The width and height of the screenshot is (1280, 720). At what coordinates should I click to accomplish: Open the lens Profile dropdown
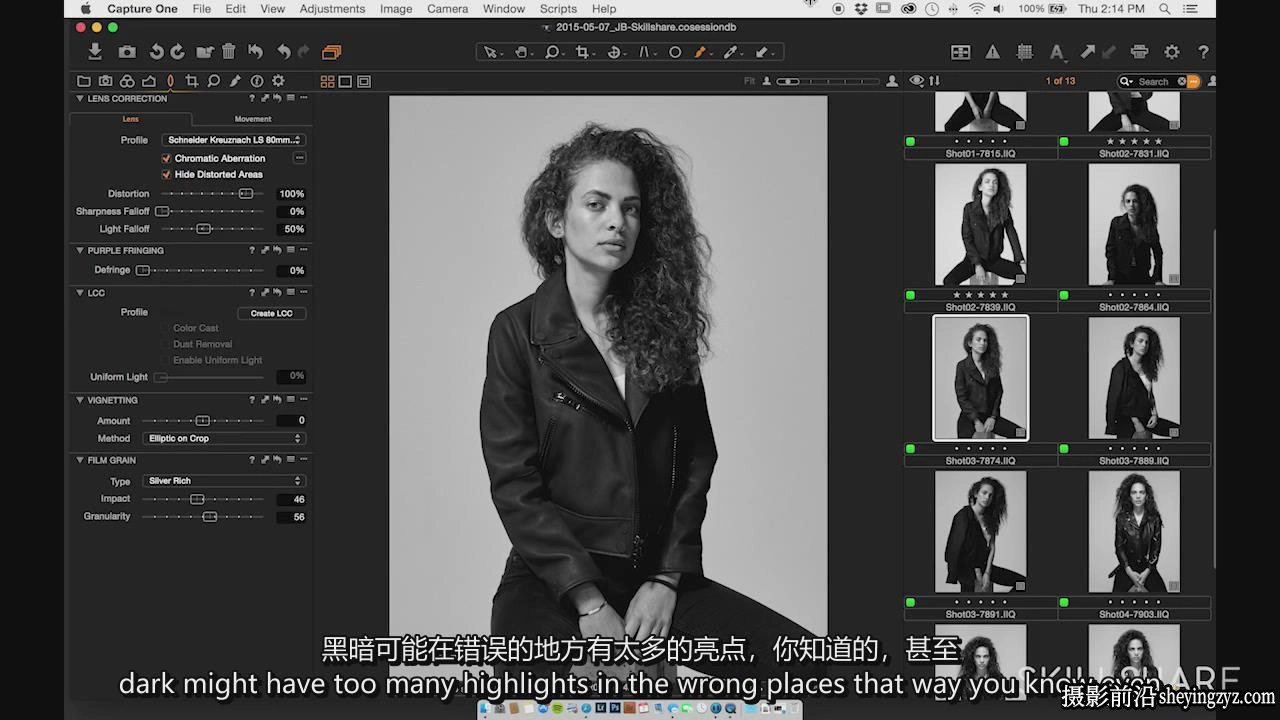pos(234,140)
